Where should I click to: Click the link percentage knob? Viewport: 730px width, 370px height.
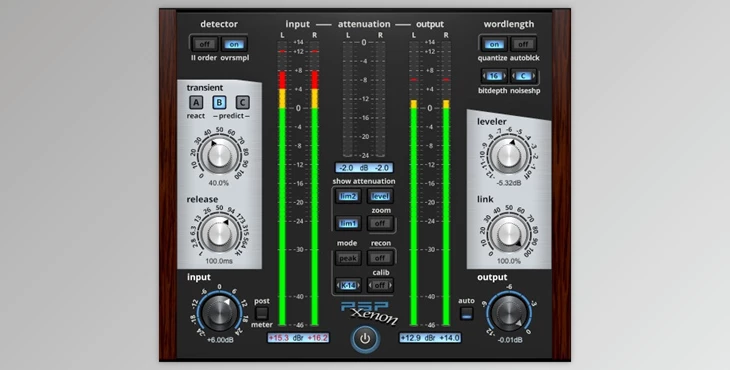[x=509, y=234]
